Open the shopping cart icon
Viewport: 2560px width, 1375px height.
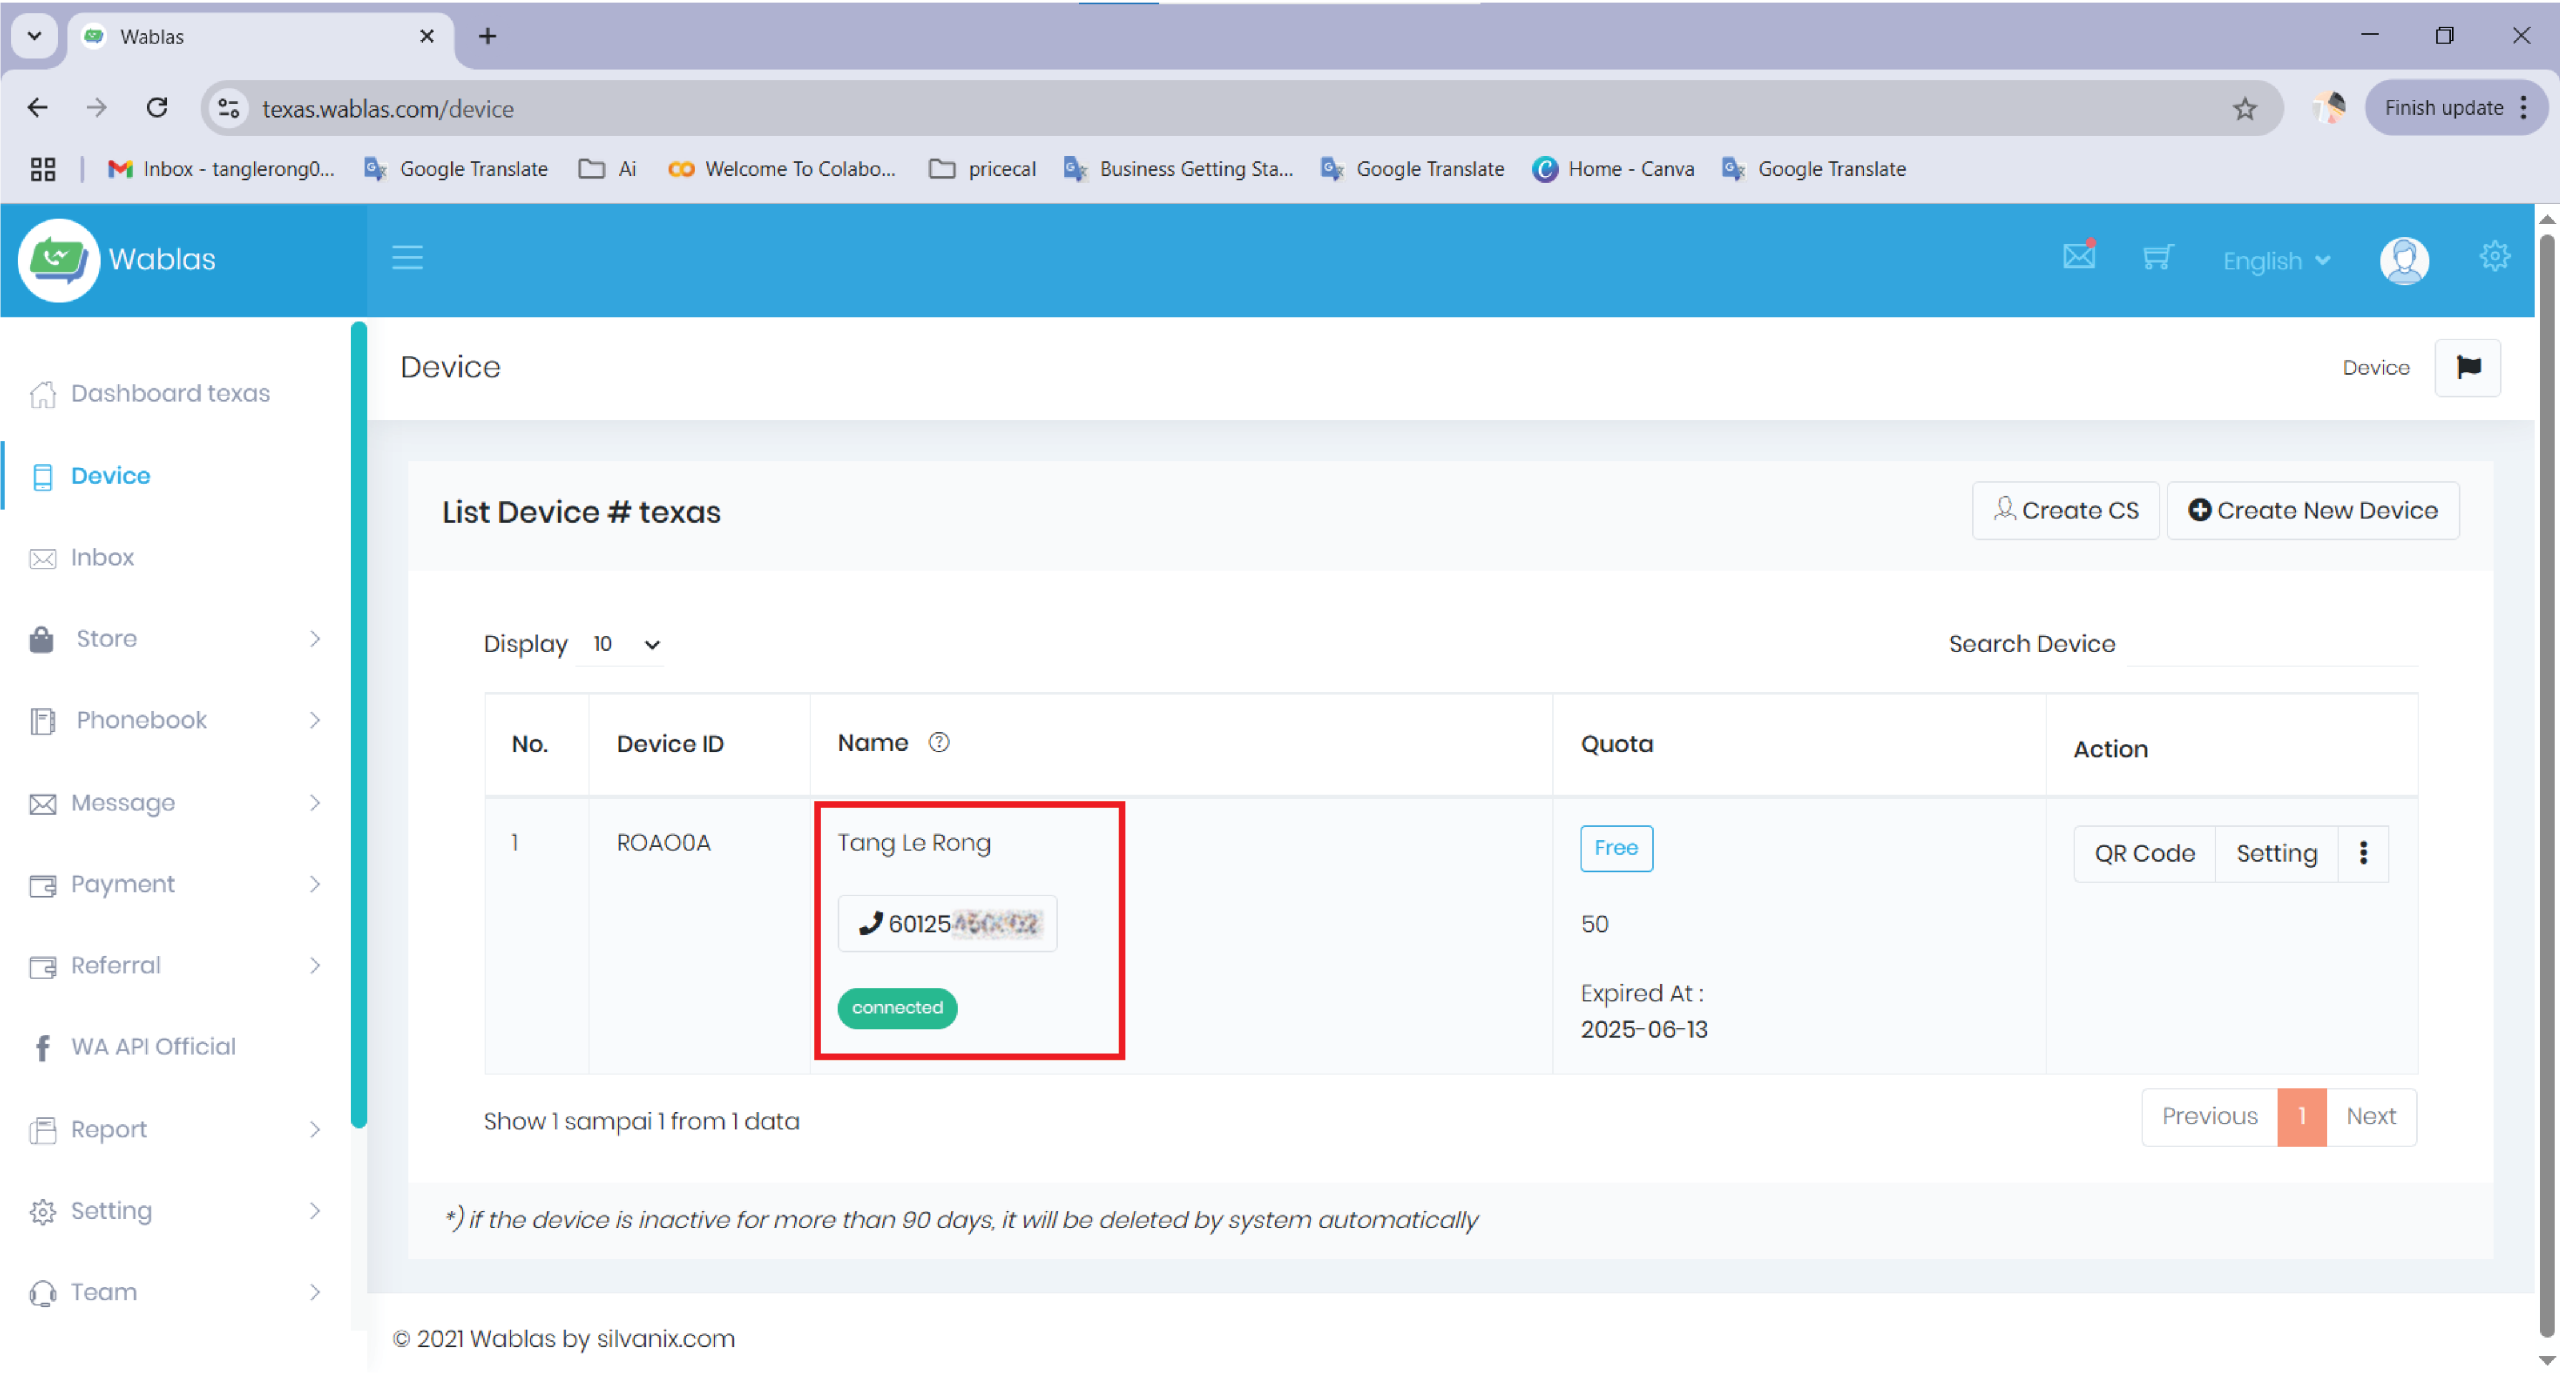2157,257
